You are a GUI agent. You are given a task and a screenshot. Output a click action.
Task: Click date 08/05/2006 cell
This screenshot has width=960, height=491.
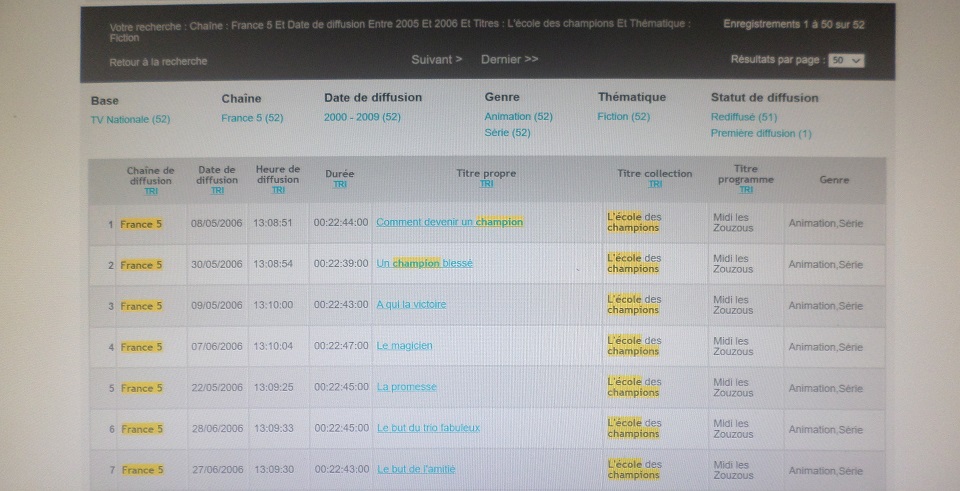[217, 223]
